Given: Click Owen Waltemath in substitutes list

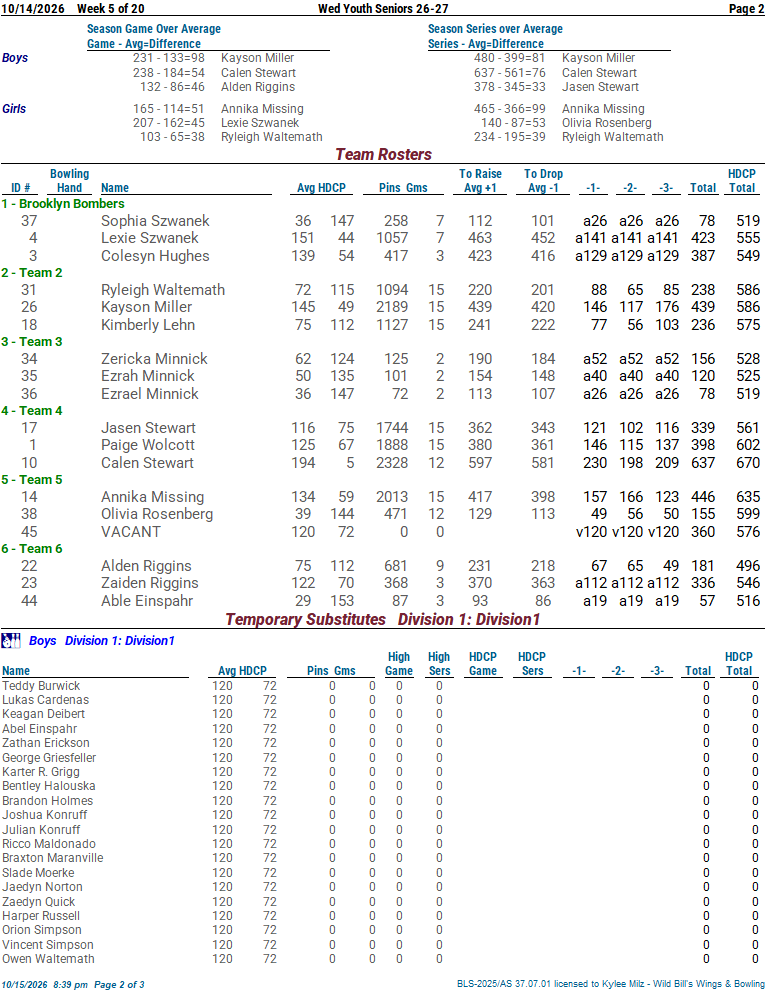Looking at the screenshot, I should [48, 958].
